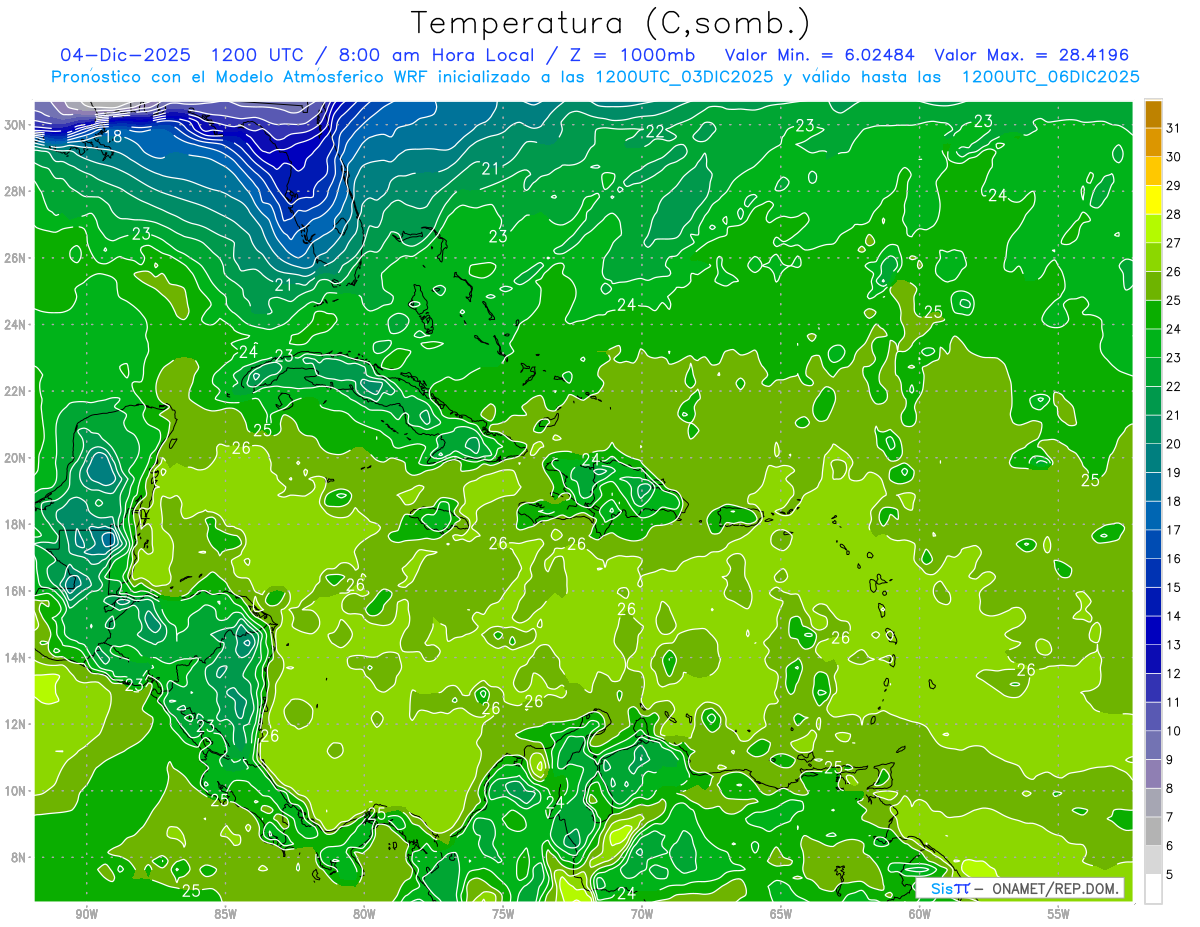Click the 8N latitude axis label
This screenshot has width=1200, height=927.
click(20, 857)
